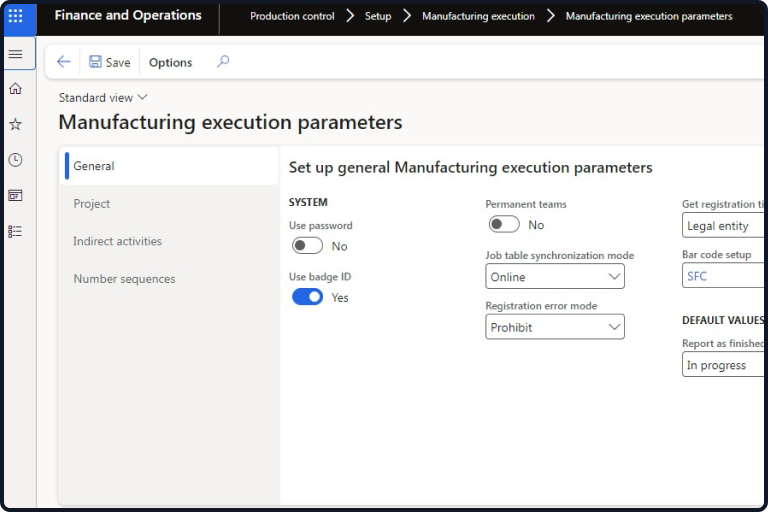Viewport: 768px width, 512px height.
Task: Click the DEFAULT VALUES section heading
Action: (723, 320)
